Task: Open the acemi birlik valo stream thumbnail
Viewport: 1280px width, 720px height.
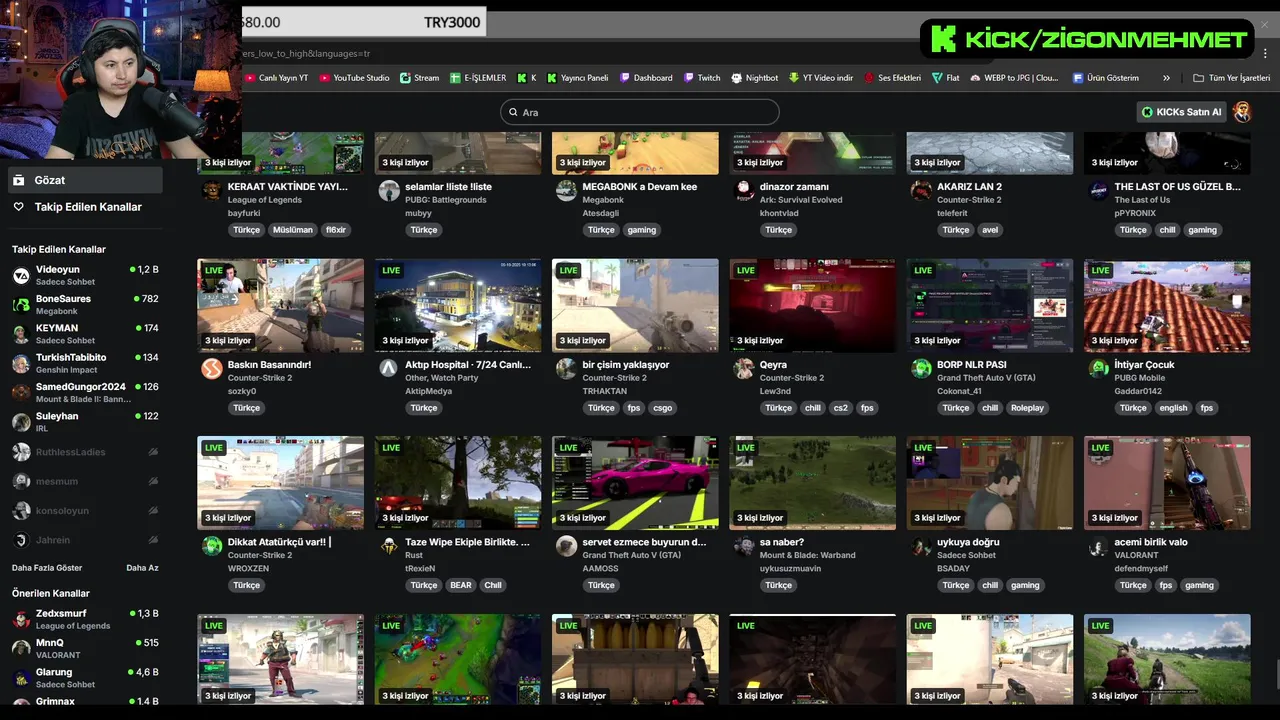Action: point(1167,483)
